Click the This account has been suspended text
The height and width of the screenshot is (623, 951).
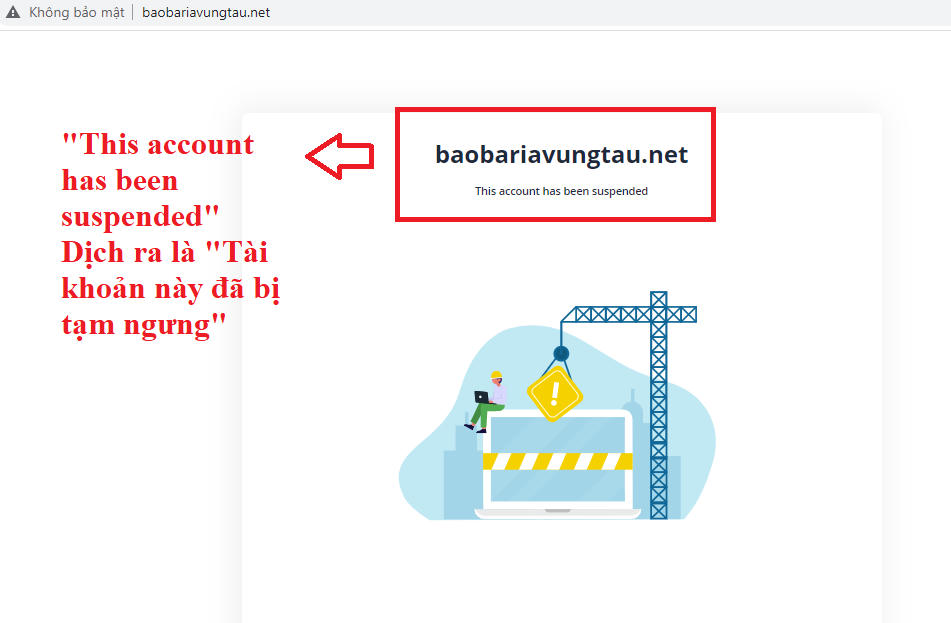(x=561, y=191)
